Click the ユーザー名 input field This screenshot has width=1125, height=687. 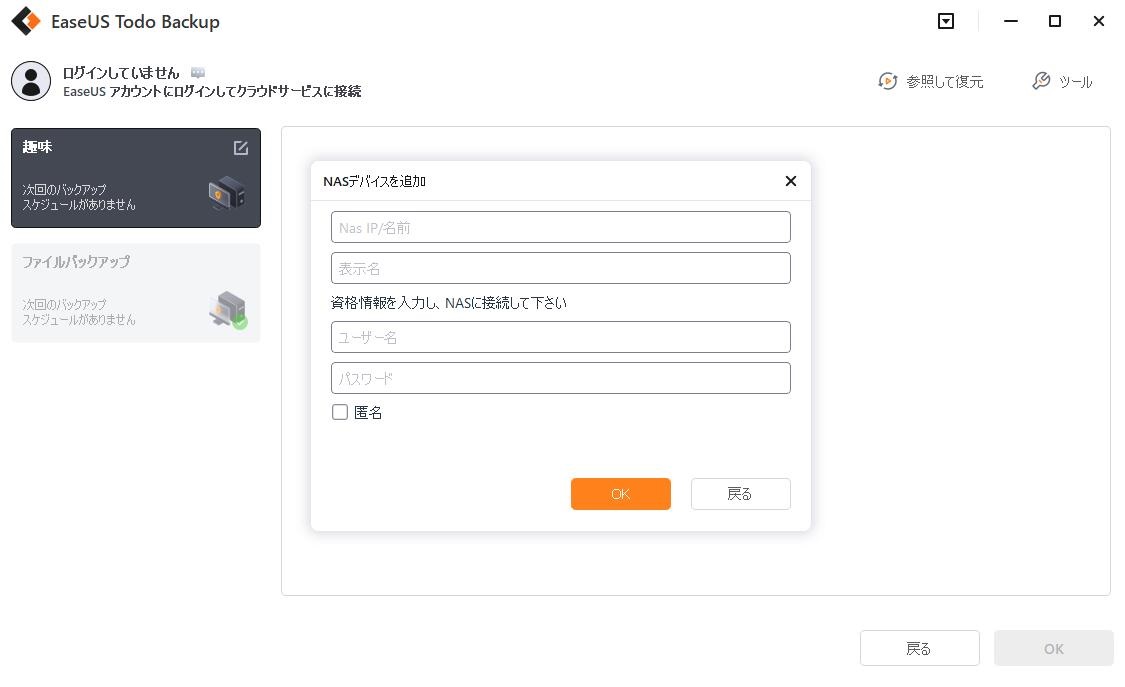560,337
